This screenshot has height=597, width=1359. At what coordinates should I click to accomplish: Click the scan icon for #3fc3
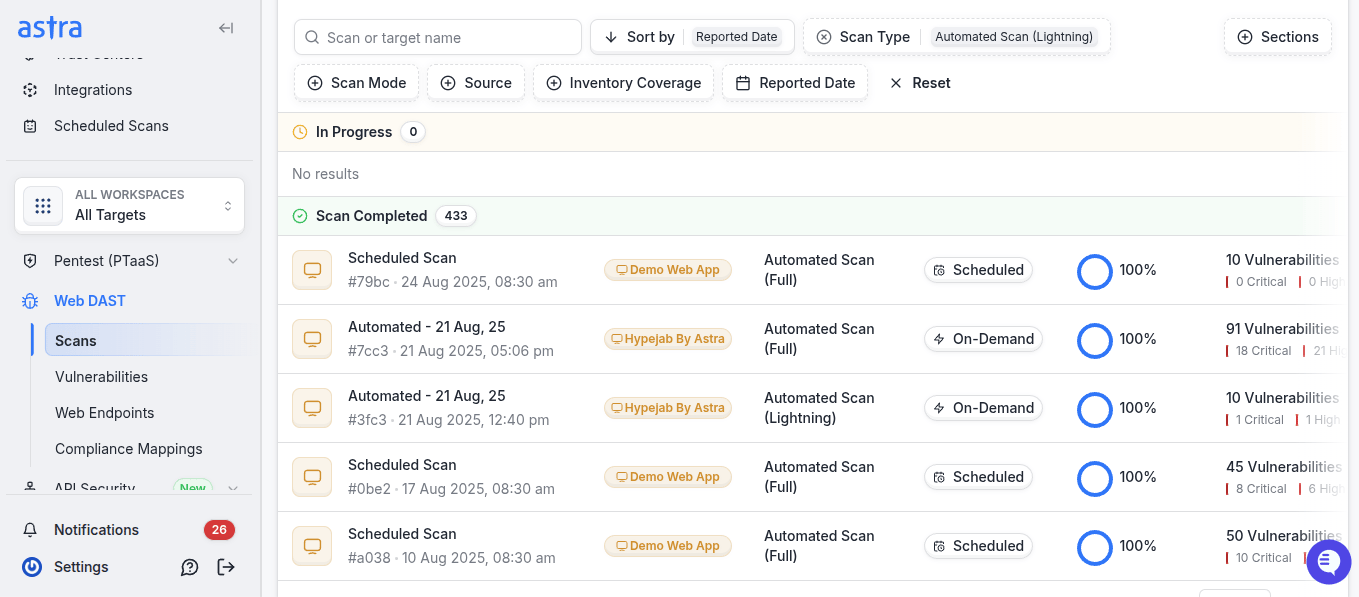click(312, 408)
